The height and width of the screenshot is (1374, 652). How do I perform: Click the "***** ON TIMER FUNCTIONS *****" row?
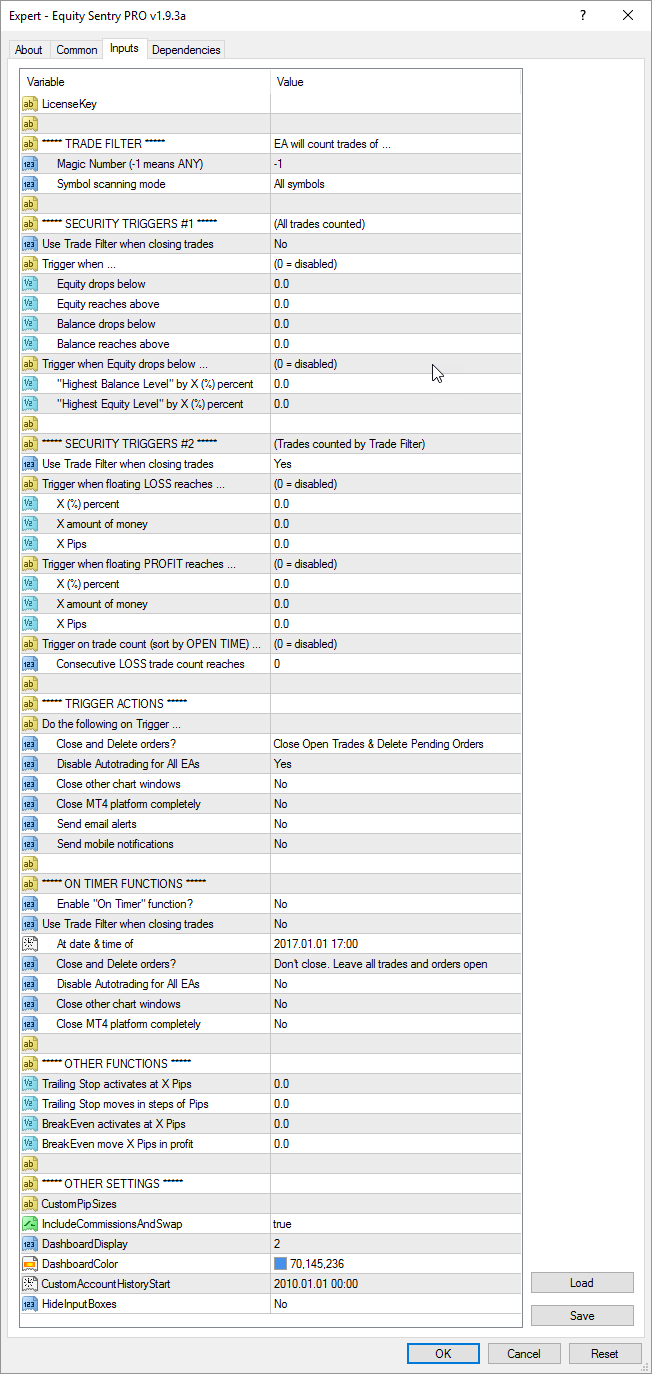point(270,884)
